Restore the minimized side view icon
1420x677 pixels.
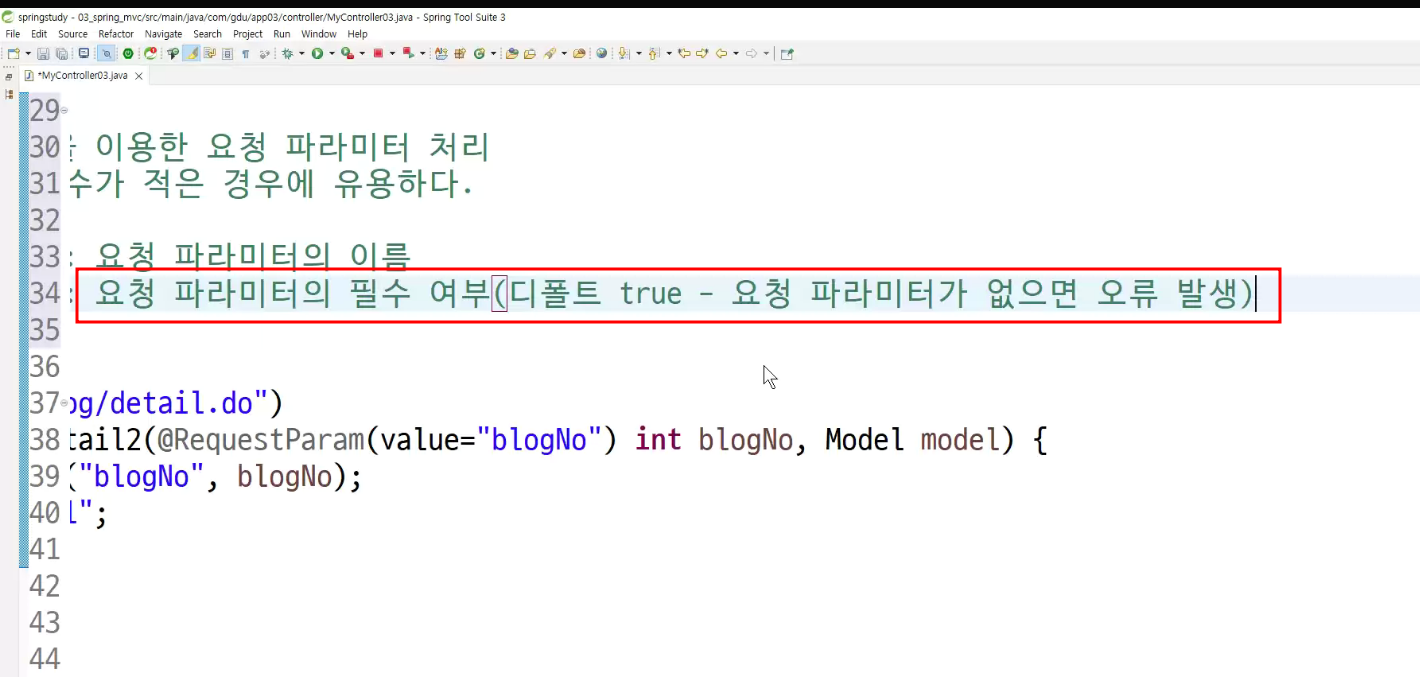[9, 76]
